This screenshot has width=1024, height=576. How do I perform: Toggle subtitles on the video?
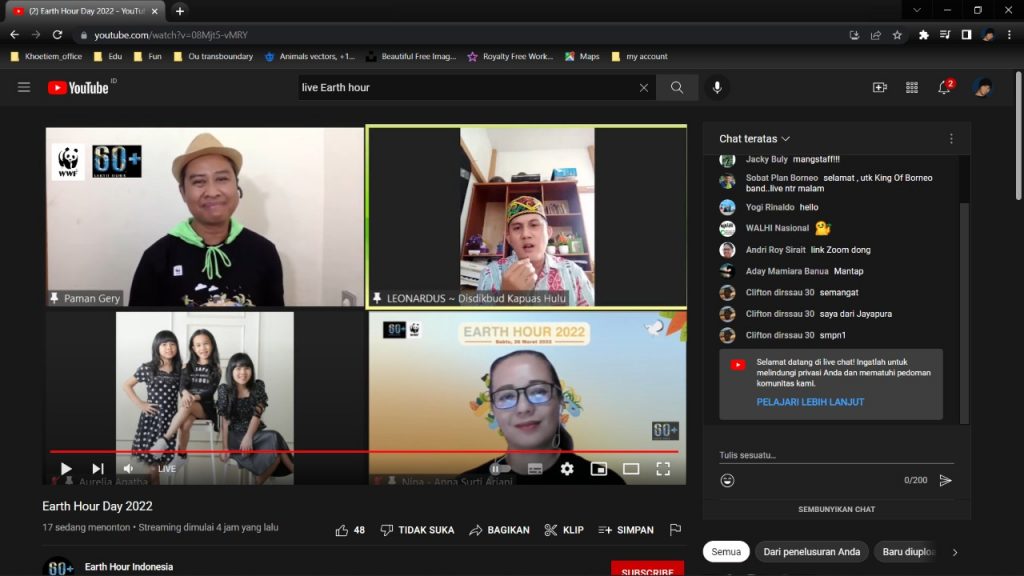[x=535, y=468]
